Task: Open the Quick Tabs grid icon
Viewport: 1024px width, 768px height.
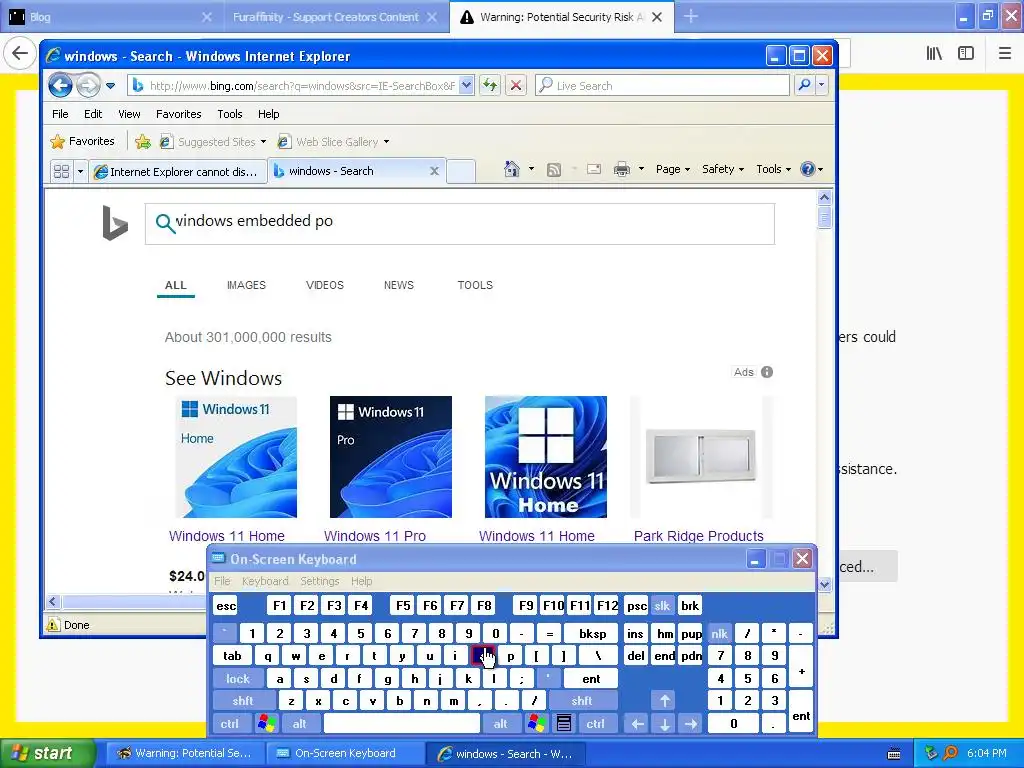Action: pyautogui.click(x=61, y=171)
